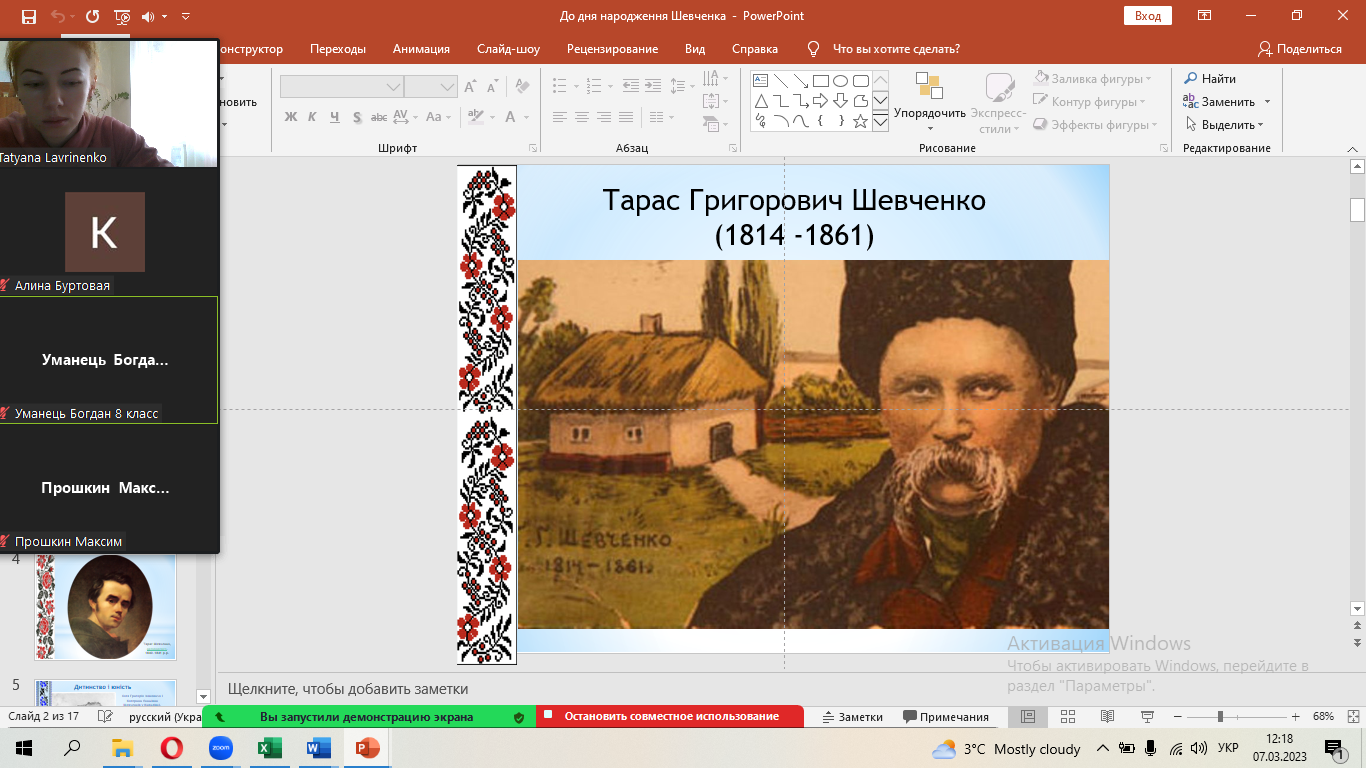1366x768 pixels.
Task: Click Заменить replace button
Action: click(x=1227, y=101)
